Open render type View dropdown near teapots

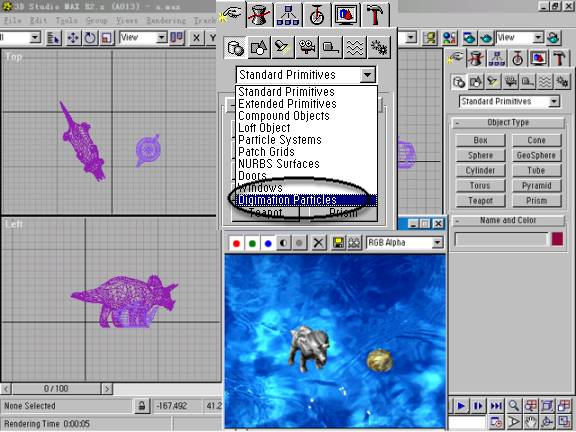coord(538,37)
